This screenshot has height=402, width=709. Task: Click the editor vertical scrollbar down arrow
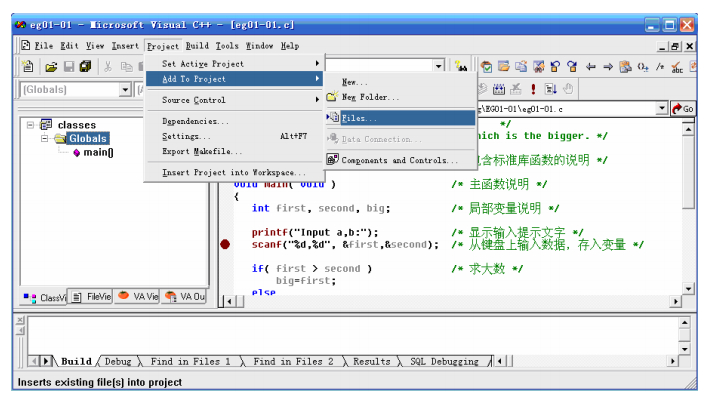point(688,287)
